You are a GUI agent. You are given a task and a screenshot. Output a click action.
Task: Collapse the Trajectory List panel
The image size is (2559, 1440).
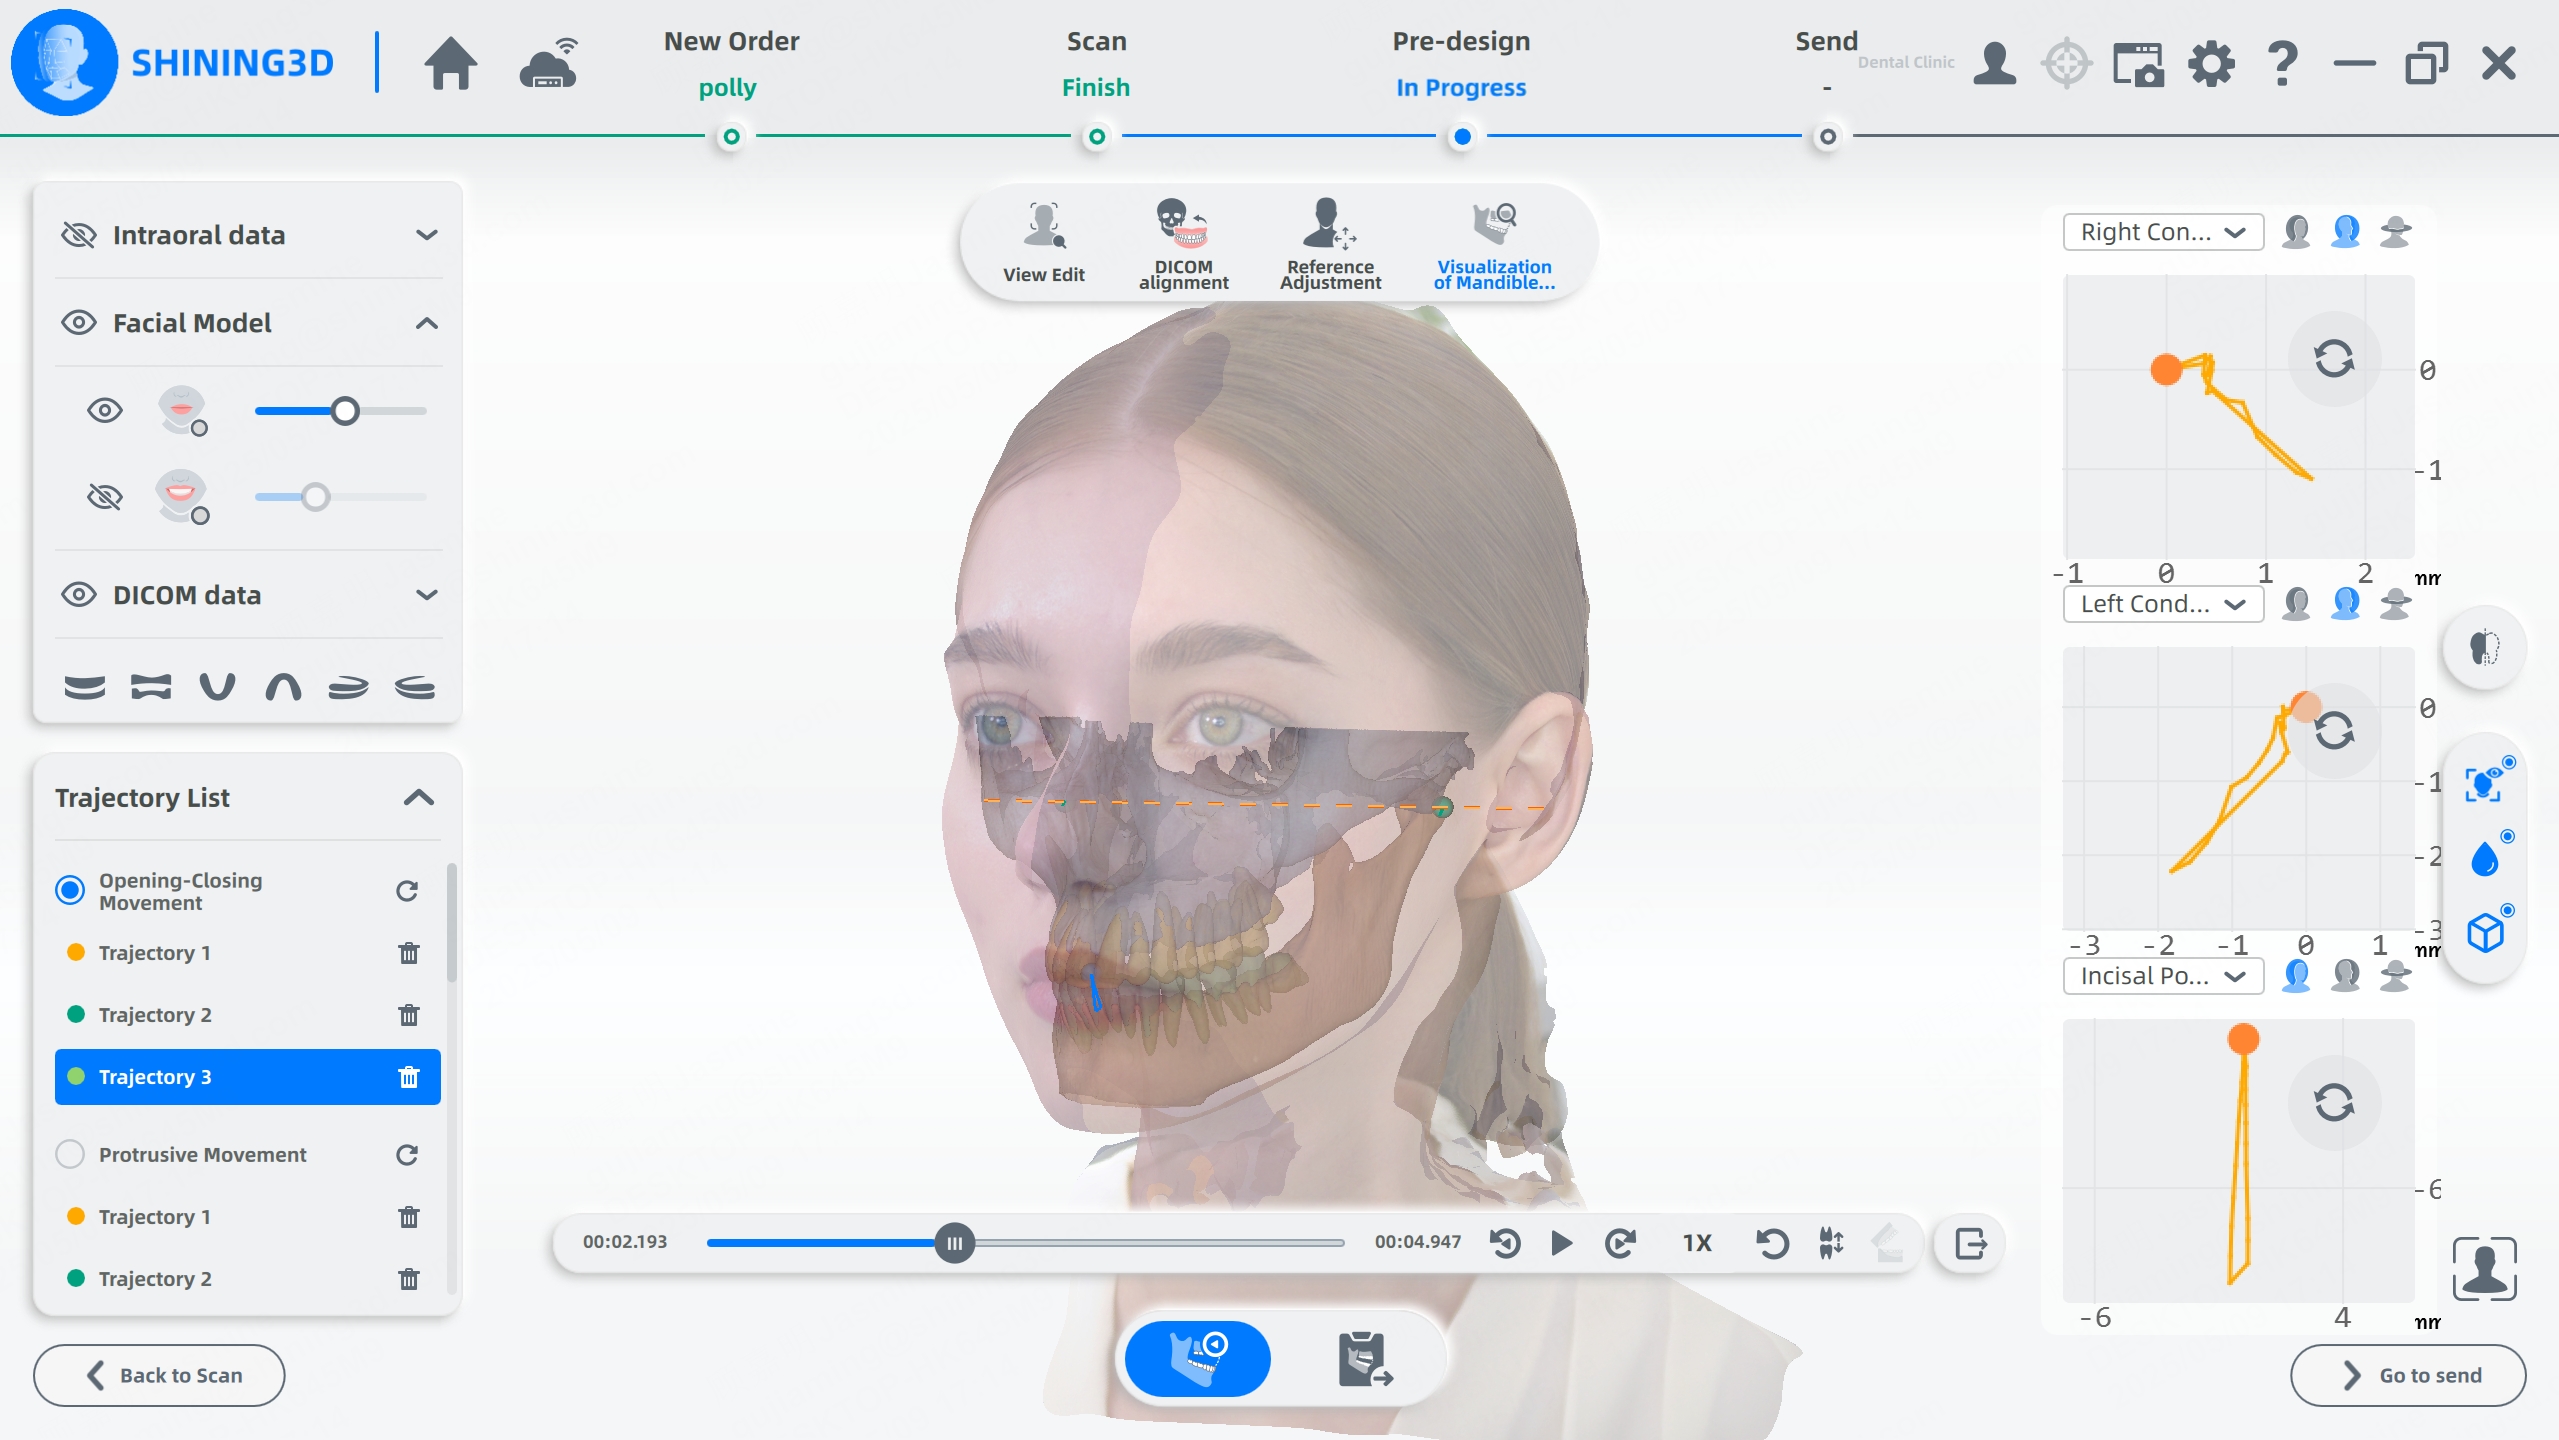418,798
